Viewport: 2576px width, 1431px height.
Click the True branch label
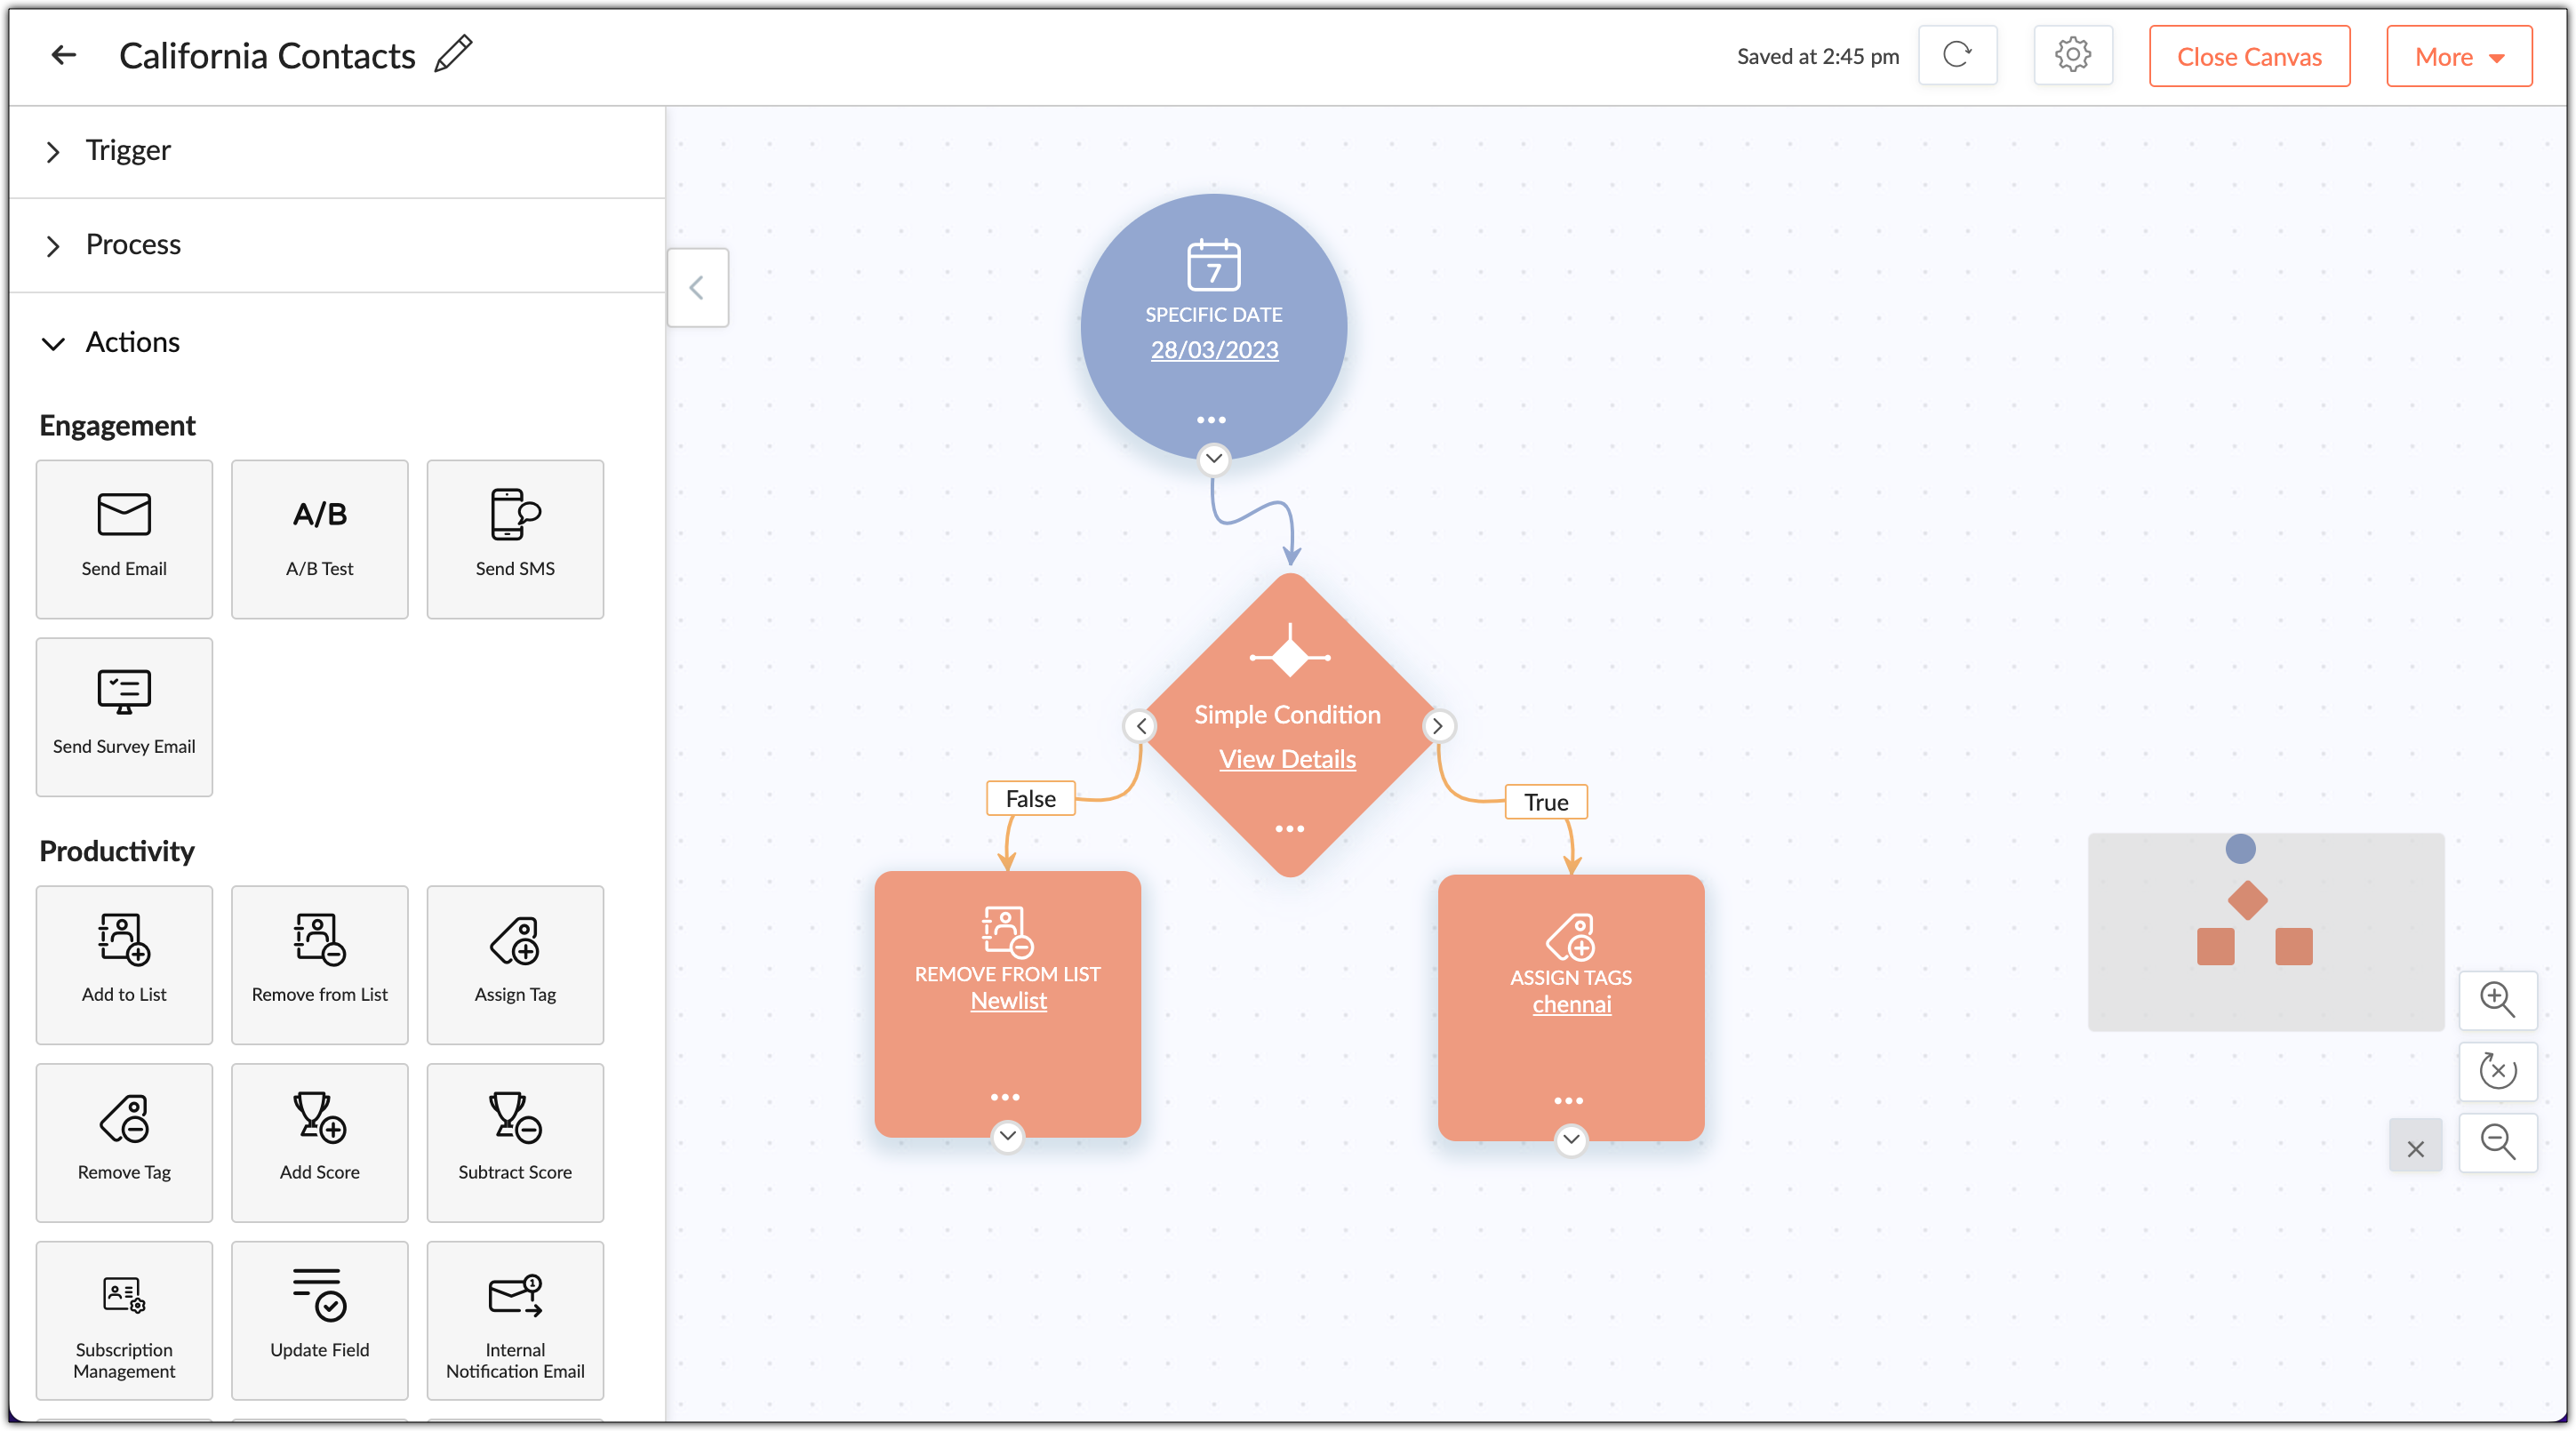[1546, 803]
